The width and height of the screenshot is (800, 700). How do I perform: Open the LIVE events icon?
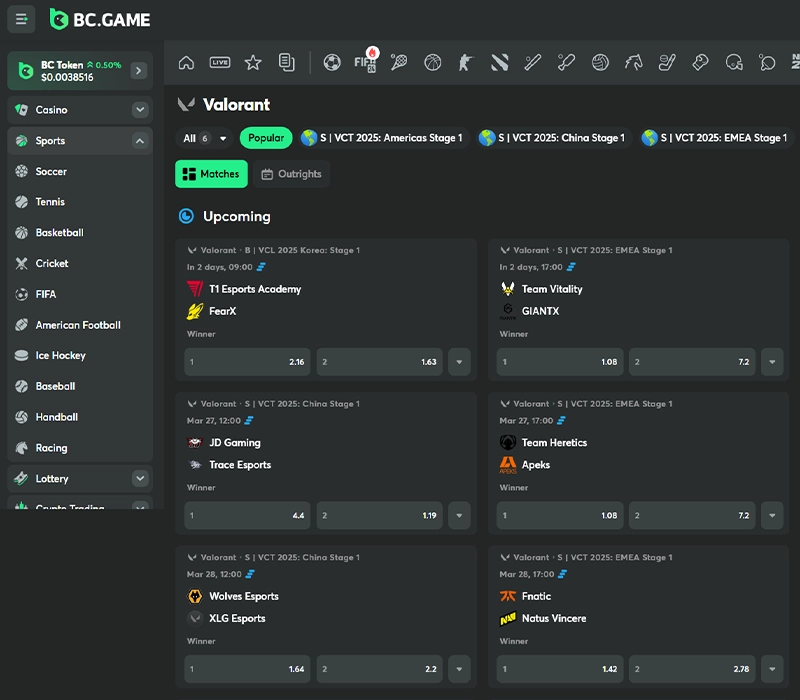pos(220,63)
